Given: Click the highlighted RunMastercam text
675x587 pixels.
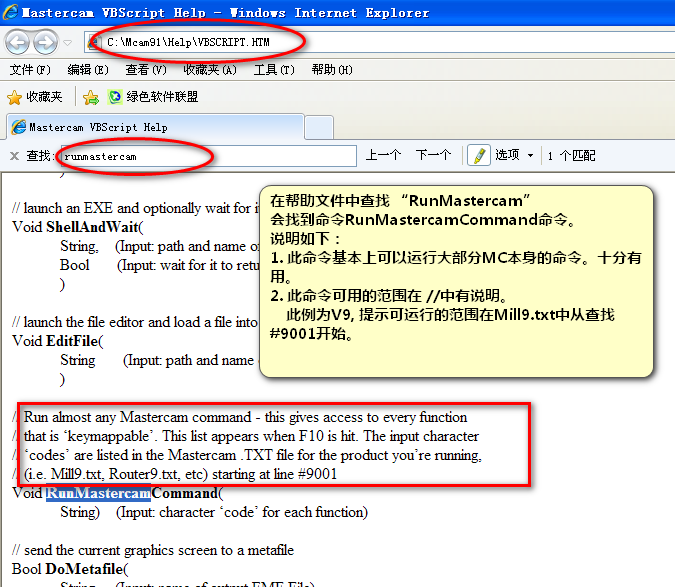Looking at the screenshot, I should (98, 493).
